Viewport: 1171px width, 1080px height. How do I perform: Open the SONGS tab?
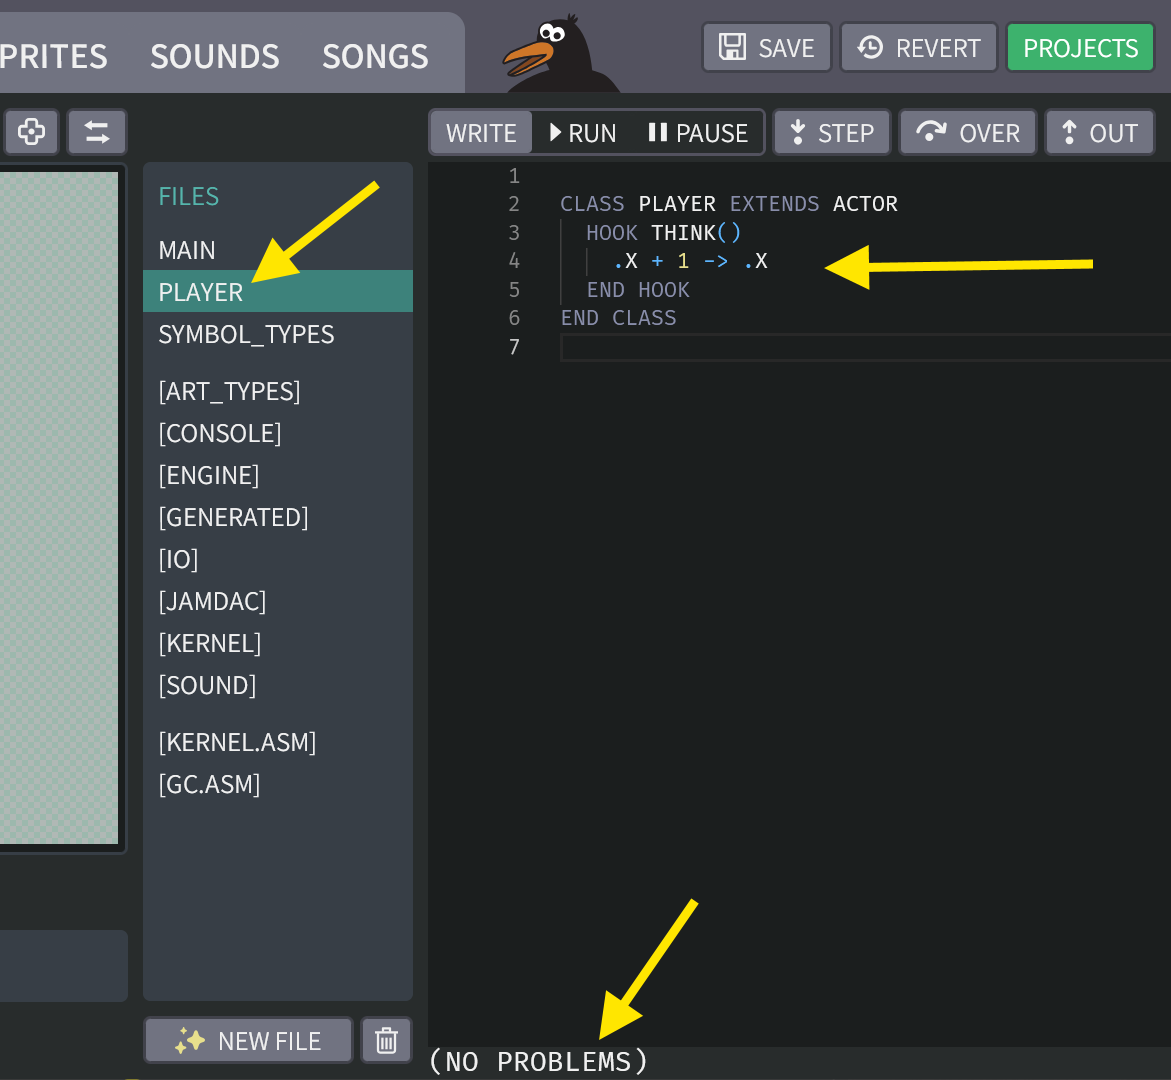(x=375, y=57)
